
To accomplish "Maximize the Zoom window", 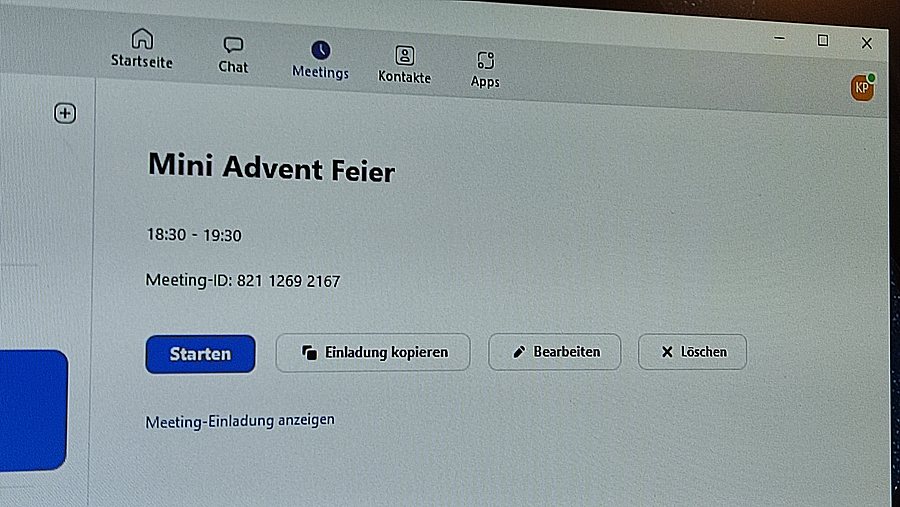I will [x=823, y=40].
